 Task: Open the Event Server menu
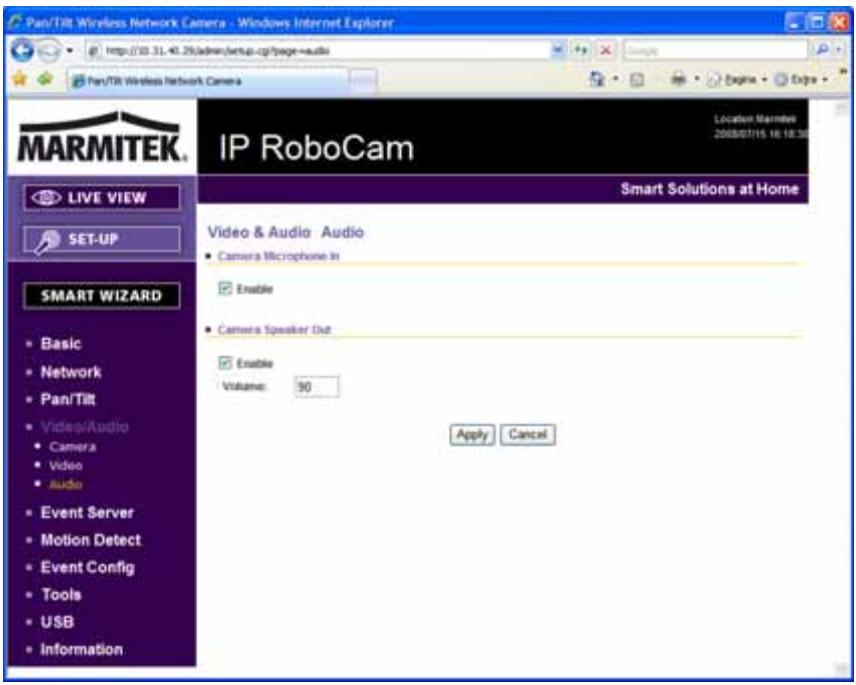point(87,513)
